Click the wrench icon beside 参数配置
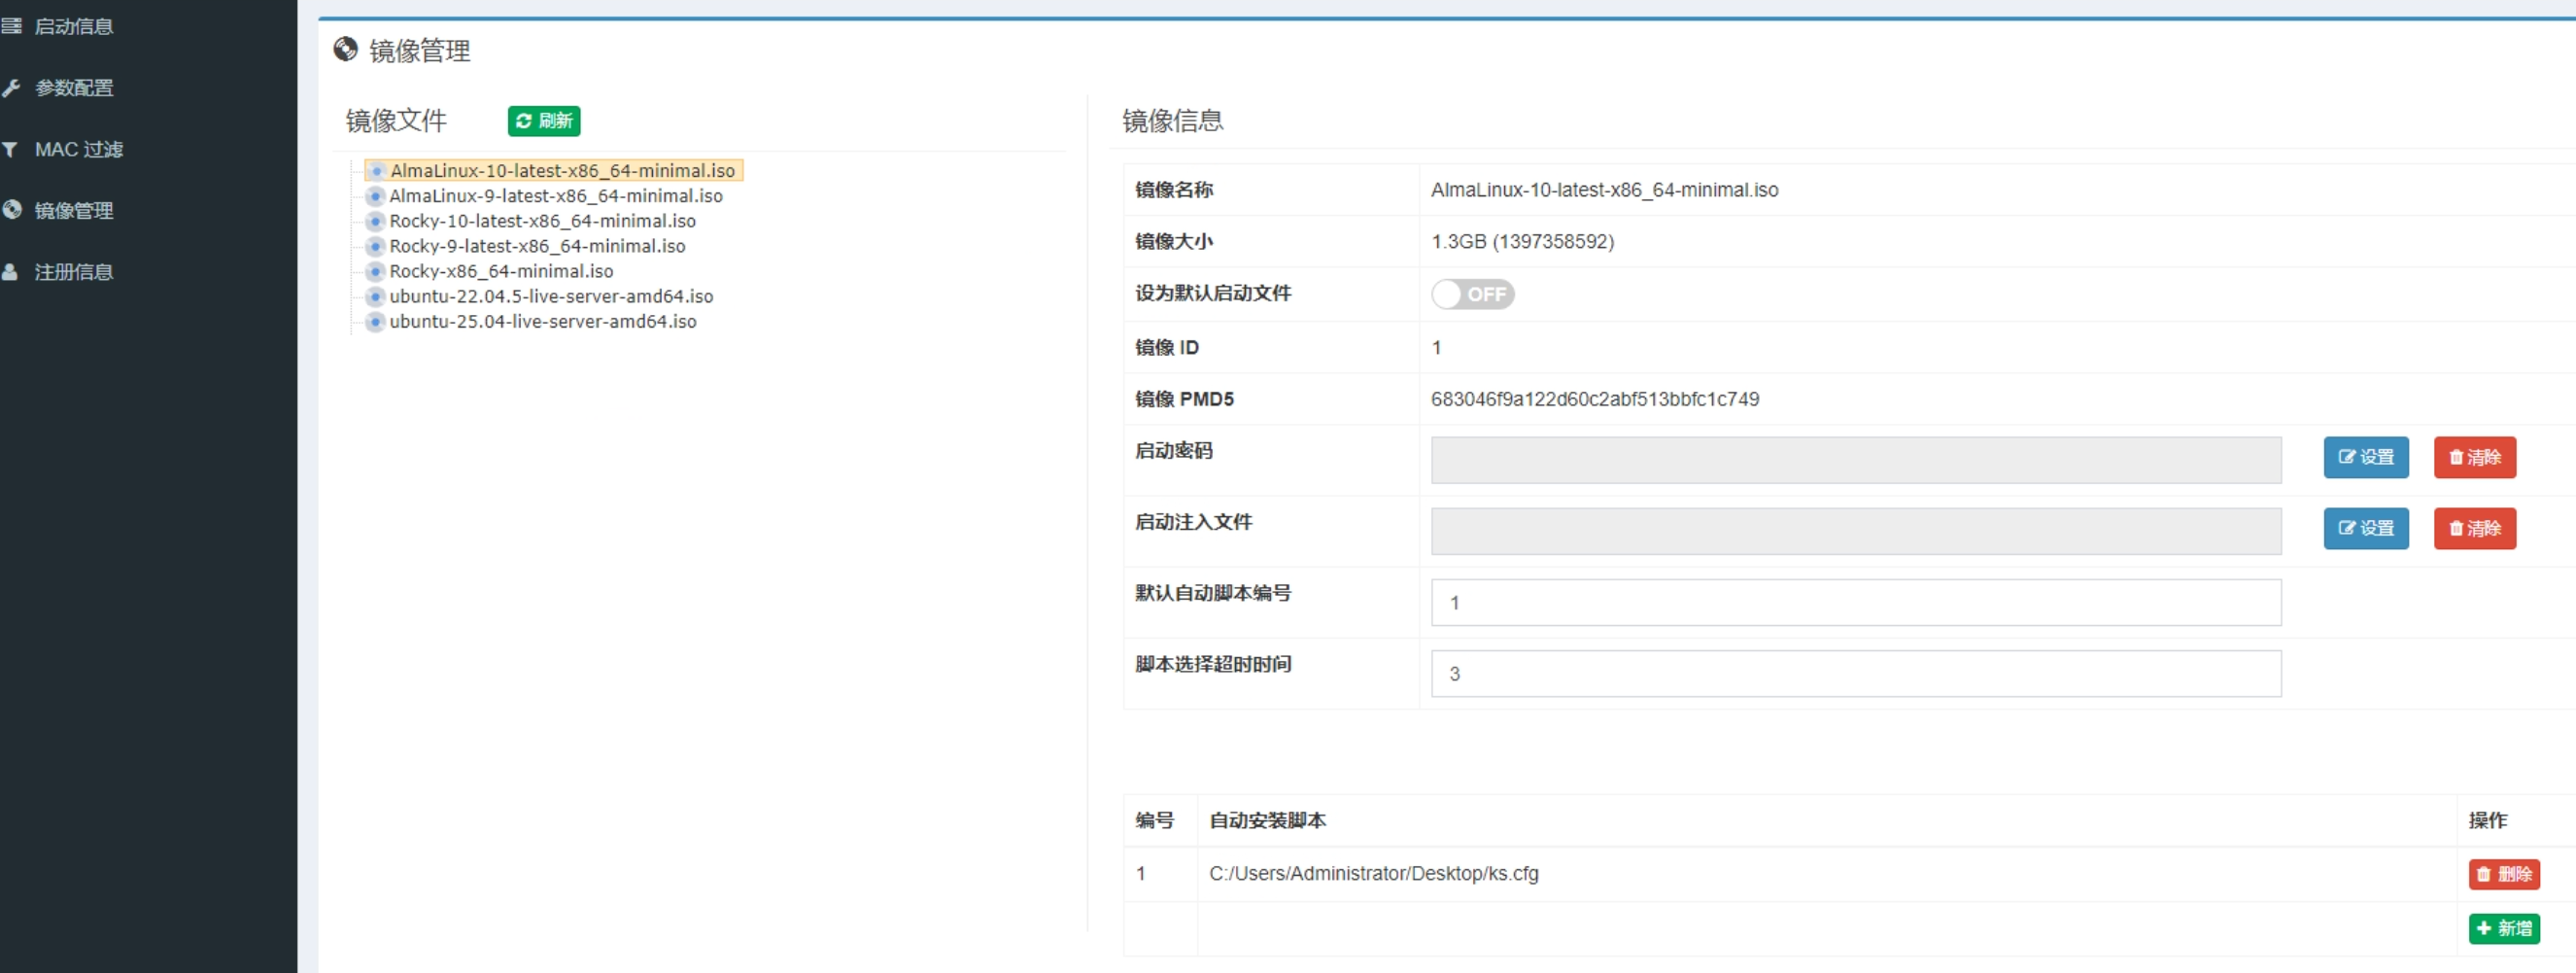Screen dimensions: 2576x973 click(11, 88)
